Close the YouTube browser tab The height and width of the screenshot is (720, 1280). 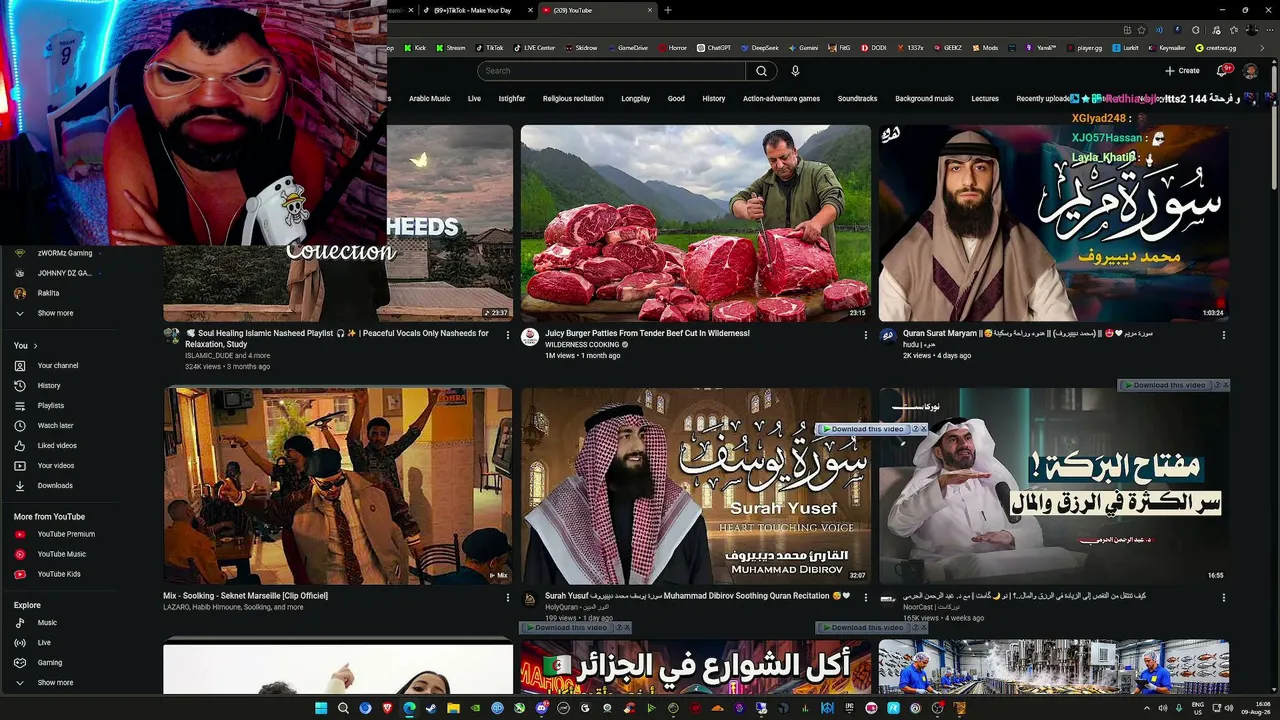point(650,10)
